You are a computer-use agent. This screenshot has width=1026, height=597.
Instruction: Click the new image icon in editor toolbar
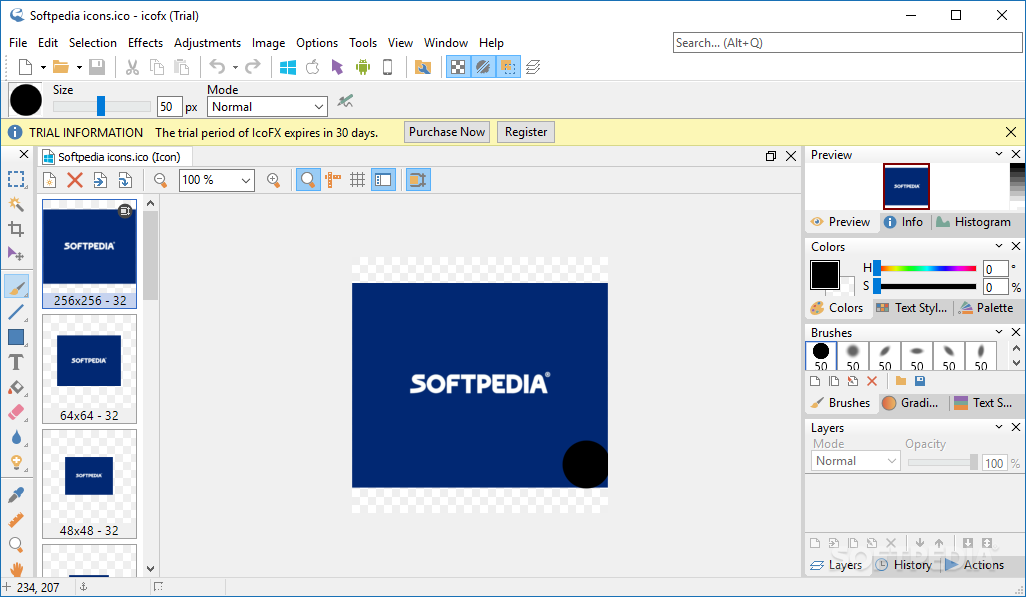click(50, 180)
